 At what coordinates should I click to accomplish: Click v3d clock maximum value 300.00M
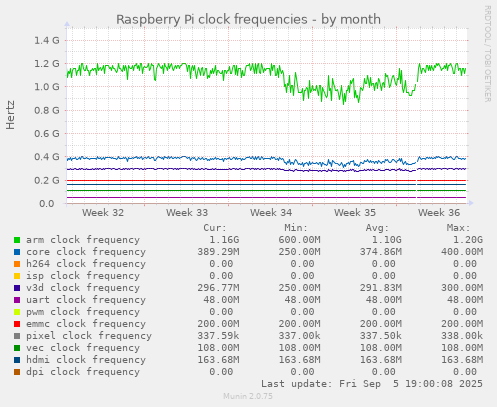462,288
